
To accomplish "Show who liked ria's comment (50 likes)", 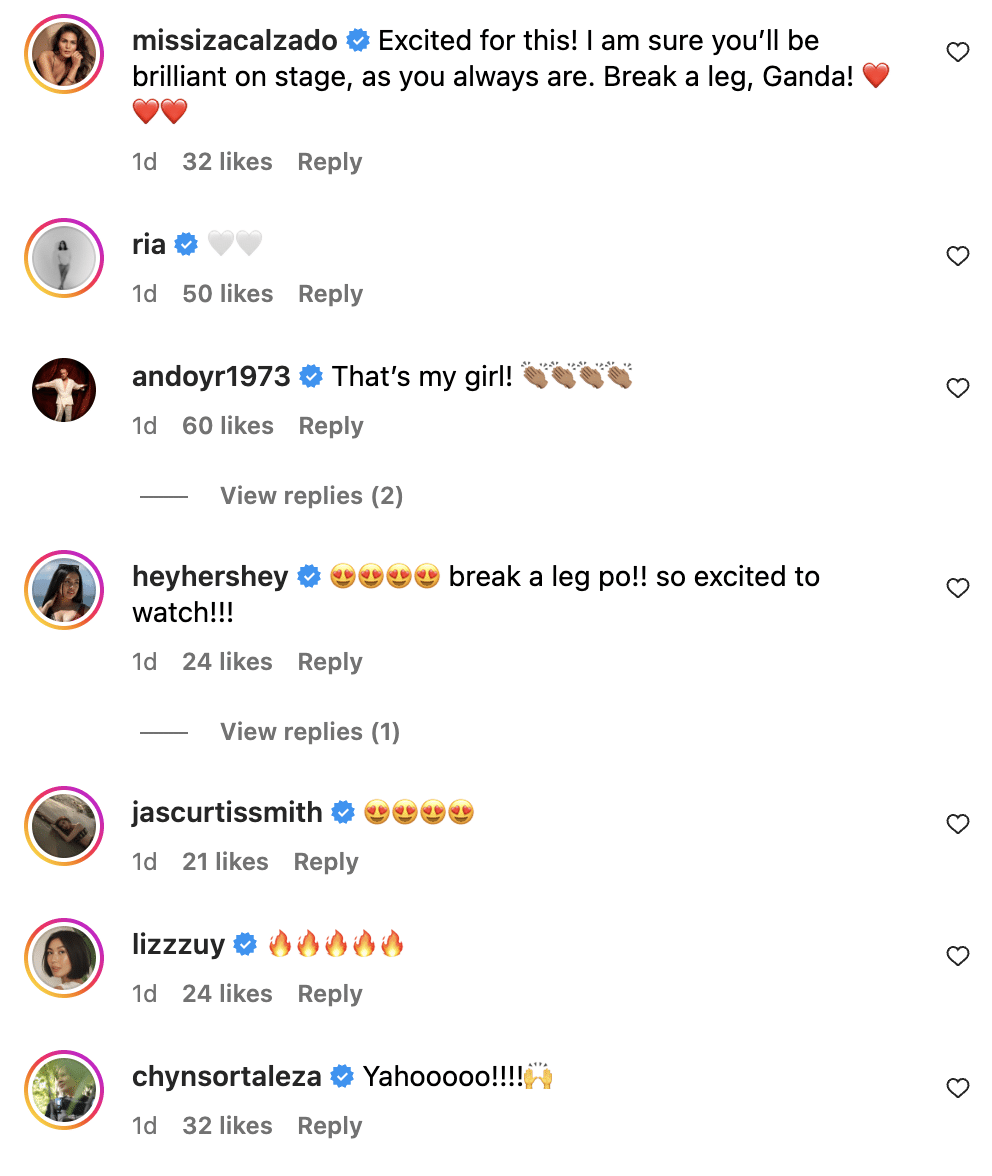I will pyautogui.click(x=227, y=294).
